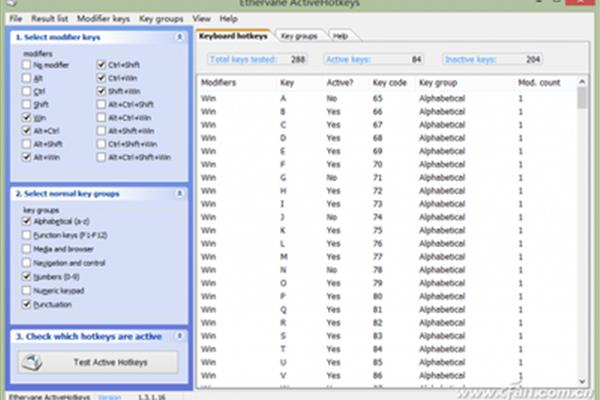Sort results by Mod. count column header
Viewport: 600px width, 400px height.
(x=539, y=82)
